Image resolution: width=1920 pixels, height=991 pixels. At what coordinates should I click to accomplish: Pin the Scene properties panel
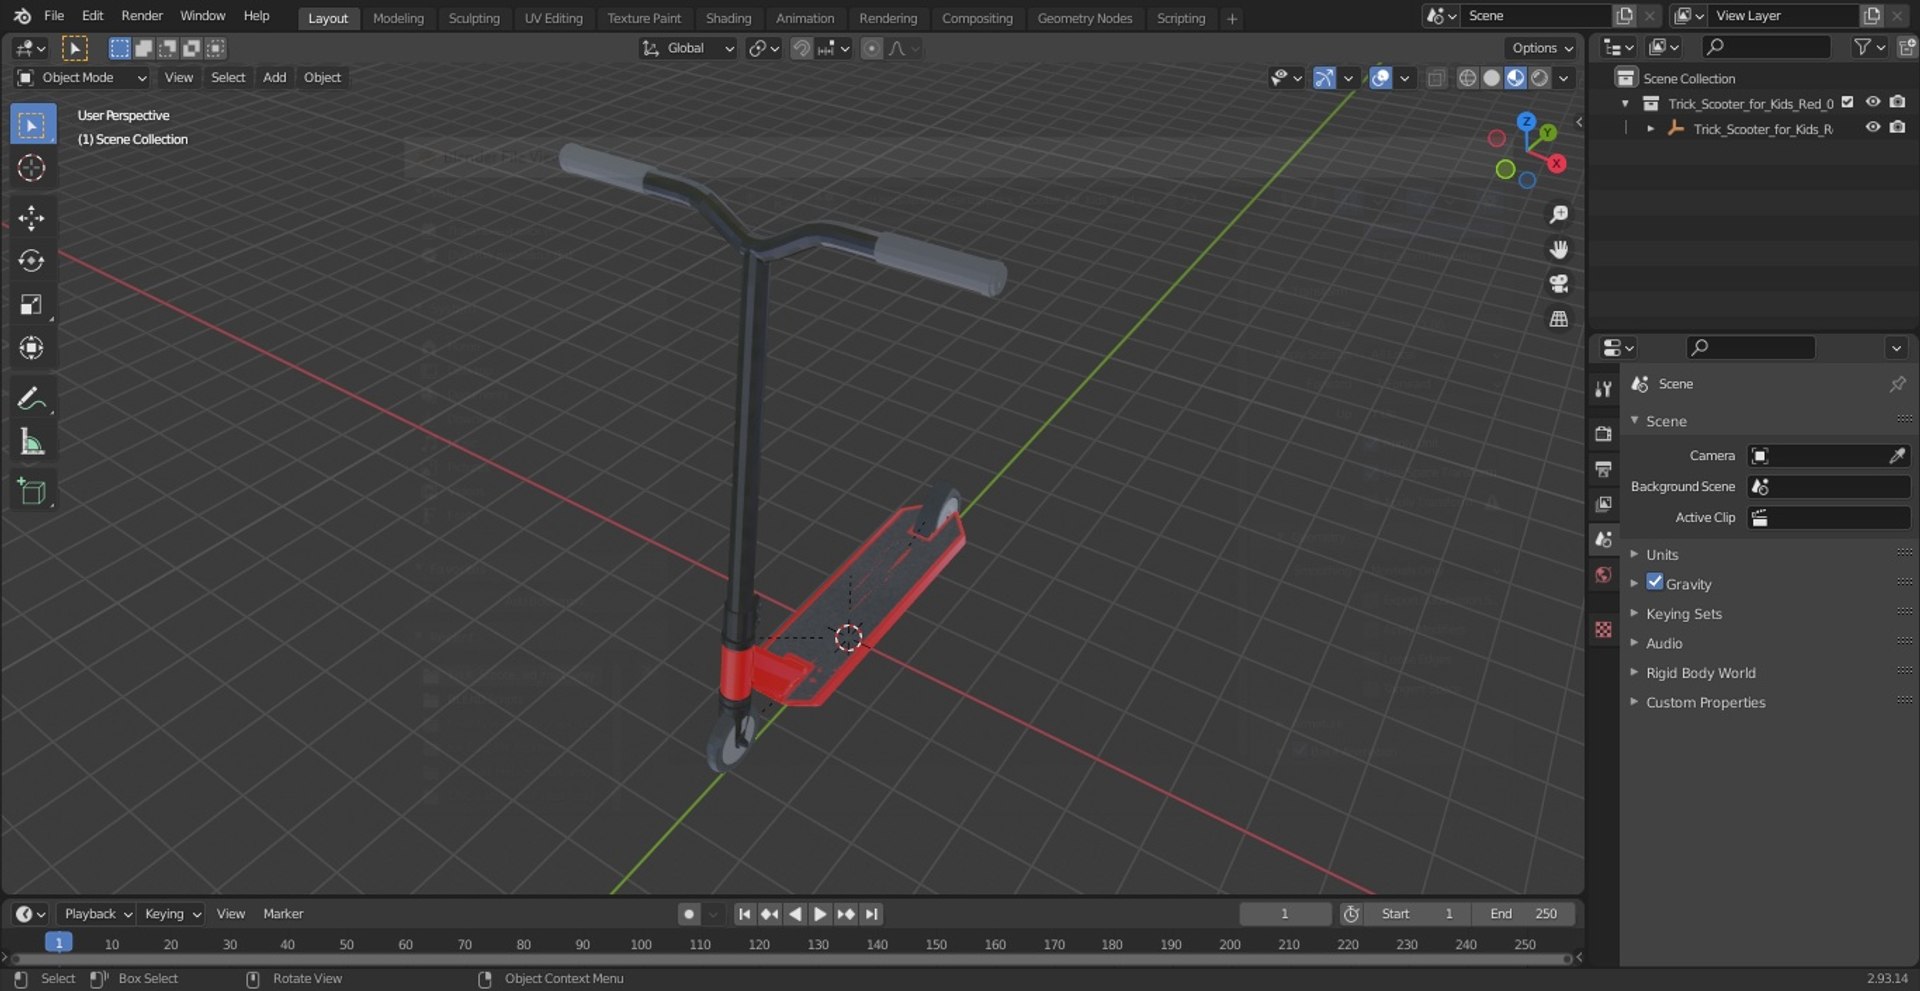point(1896,384)
